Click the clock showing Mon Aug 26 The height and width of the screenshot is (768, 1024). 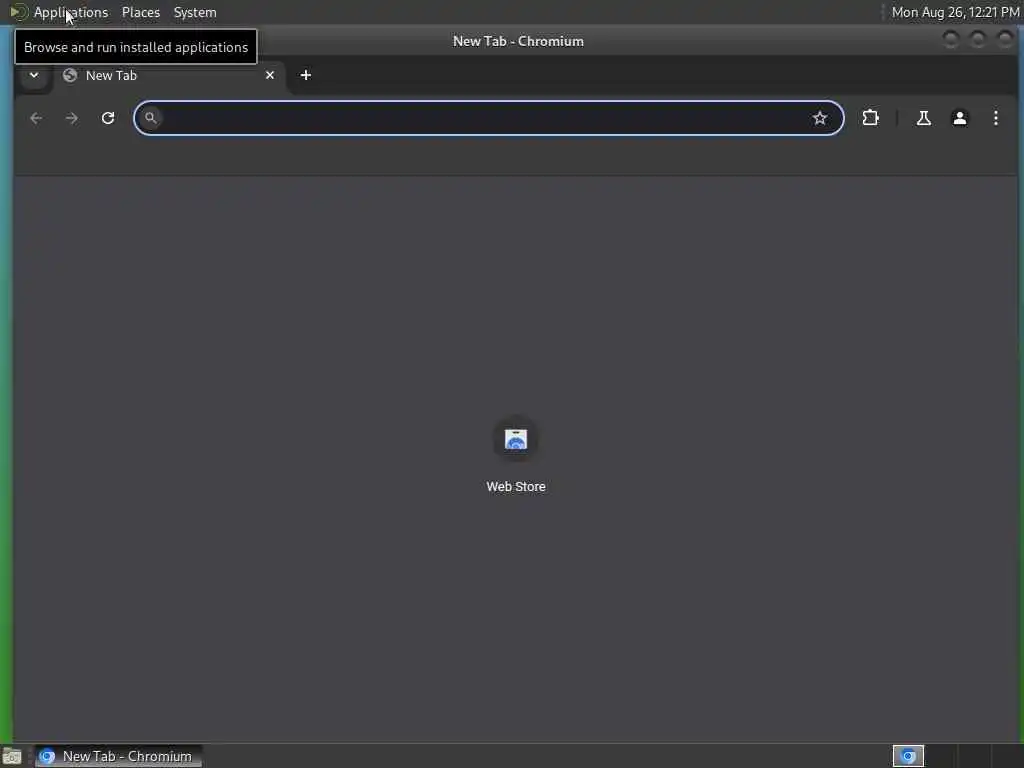pyautogui.click(x=955, y=12)
